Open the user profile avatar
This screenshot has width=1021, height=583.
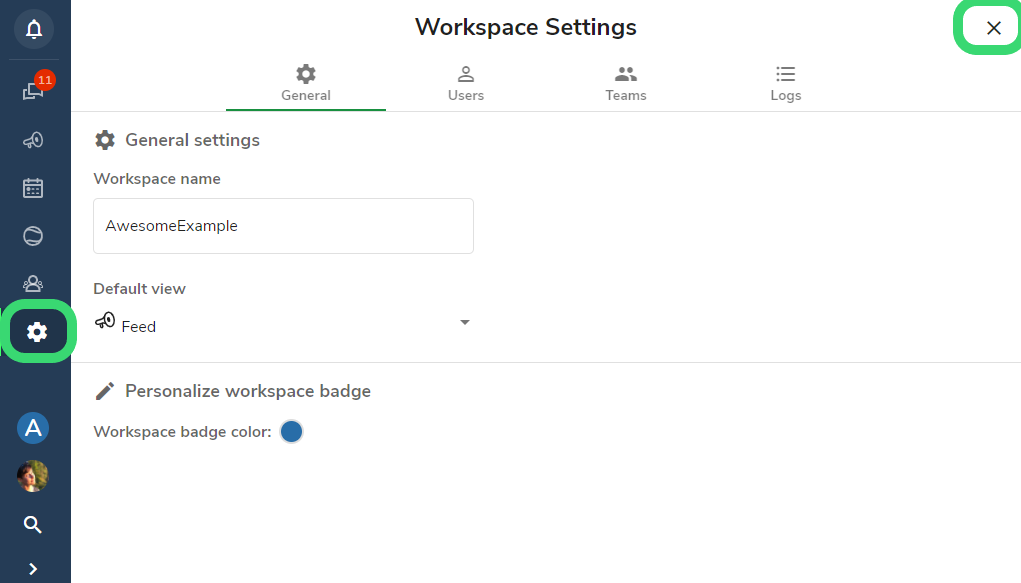pos(33,476)
